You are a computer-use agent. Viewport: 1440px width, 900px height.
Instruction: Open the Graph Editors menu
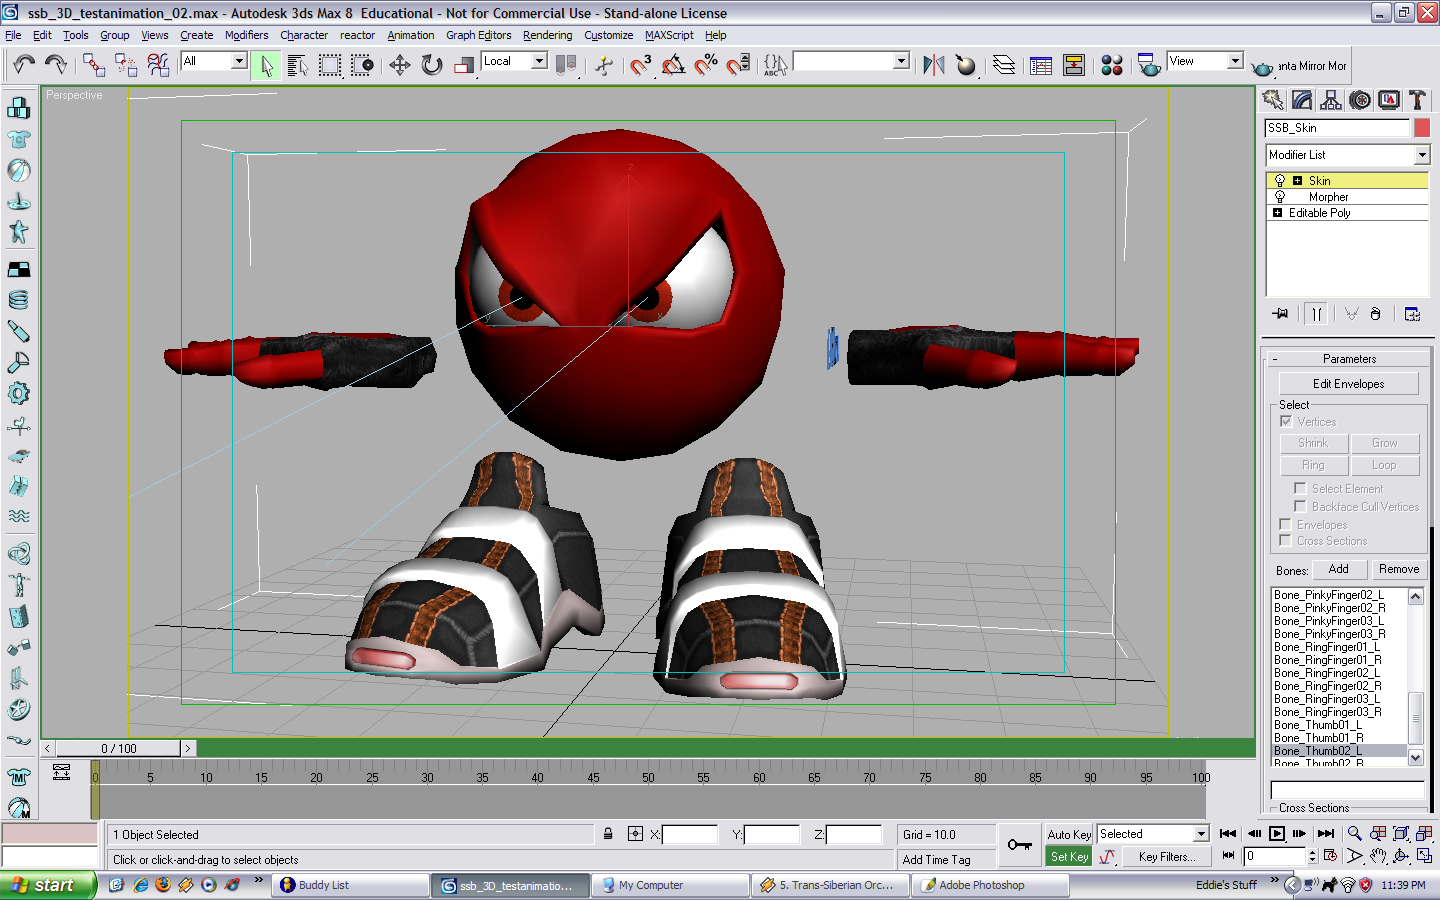point(478,35)
